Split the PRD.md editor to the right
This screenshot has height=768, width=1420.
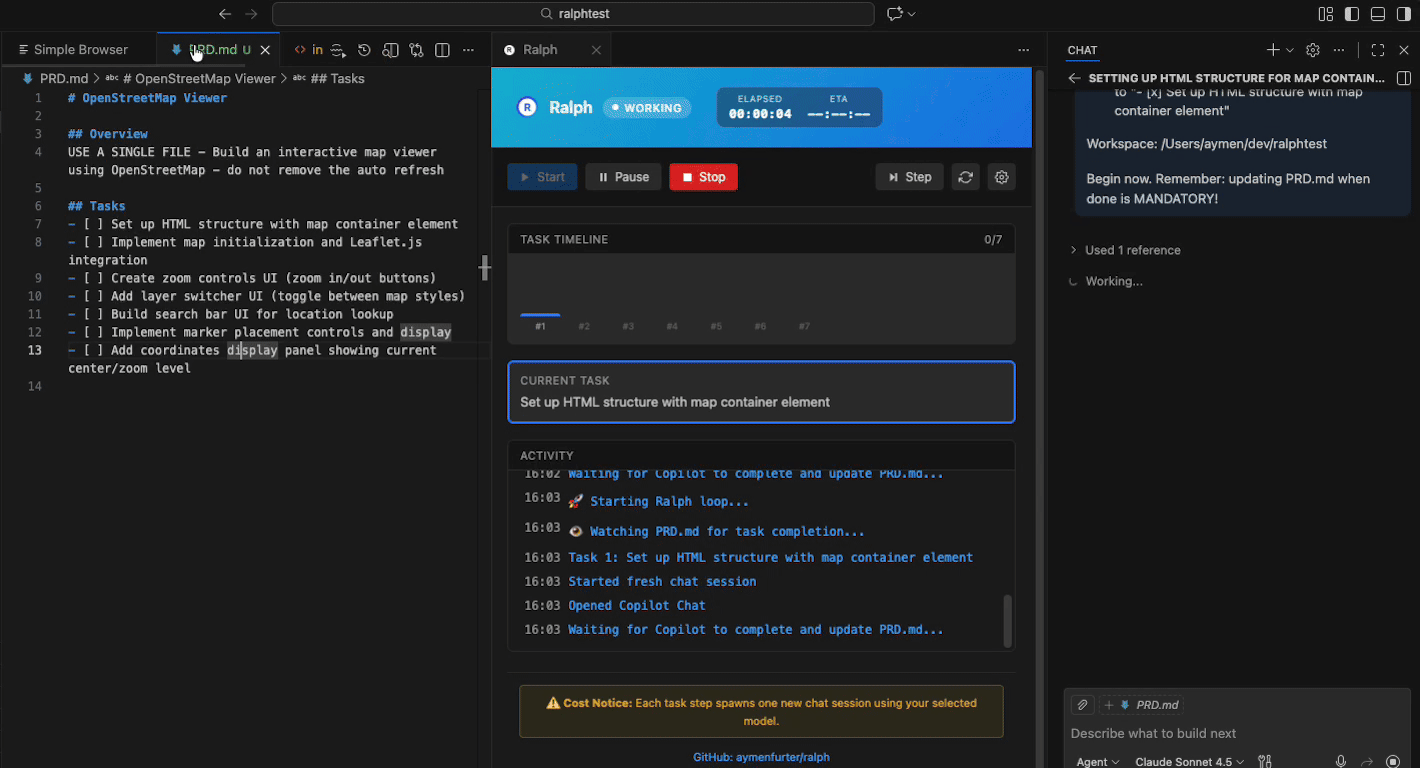coord(442,50)
